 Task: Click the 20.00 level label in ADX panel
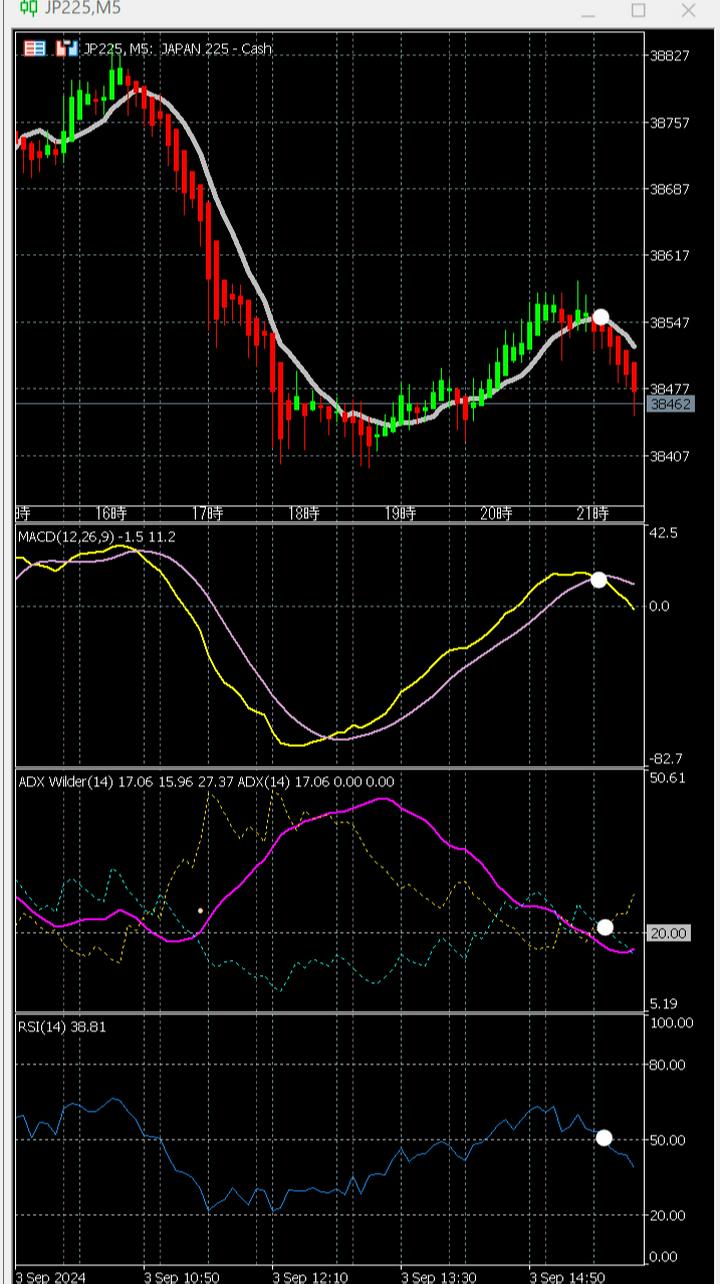click(669, 933)
